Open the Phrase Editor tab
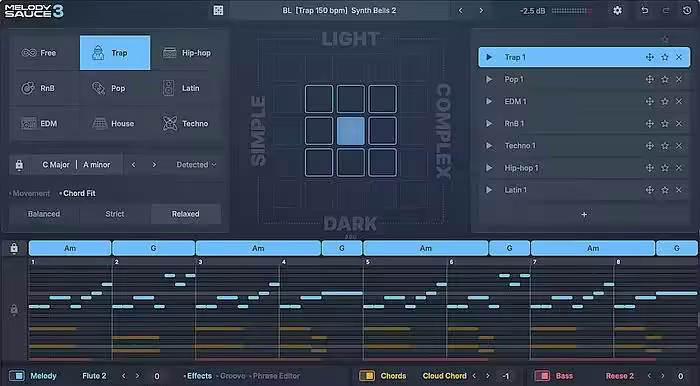The width and height of the screenshot is (700, 386). point(275,376)
